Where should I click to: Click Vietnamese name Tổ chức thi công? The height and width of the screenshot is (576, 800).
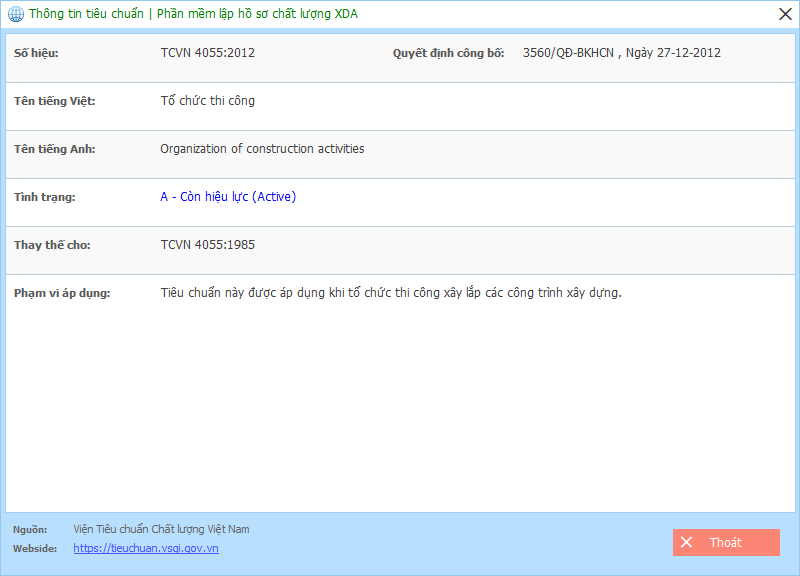[x=208, y=101]
